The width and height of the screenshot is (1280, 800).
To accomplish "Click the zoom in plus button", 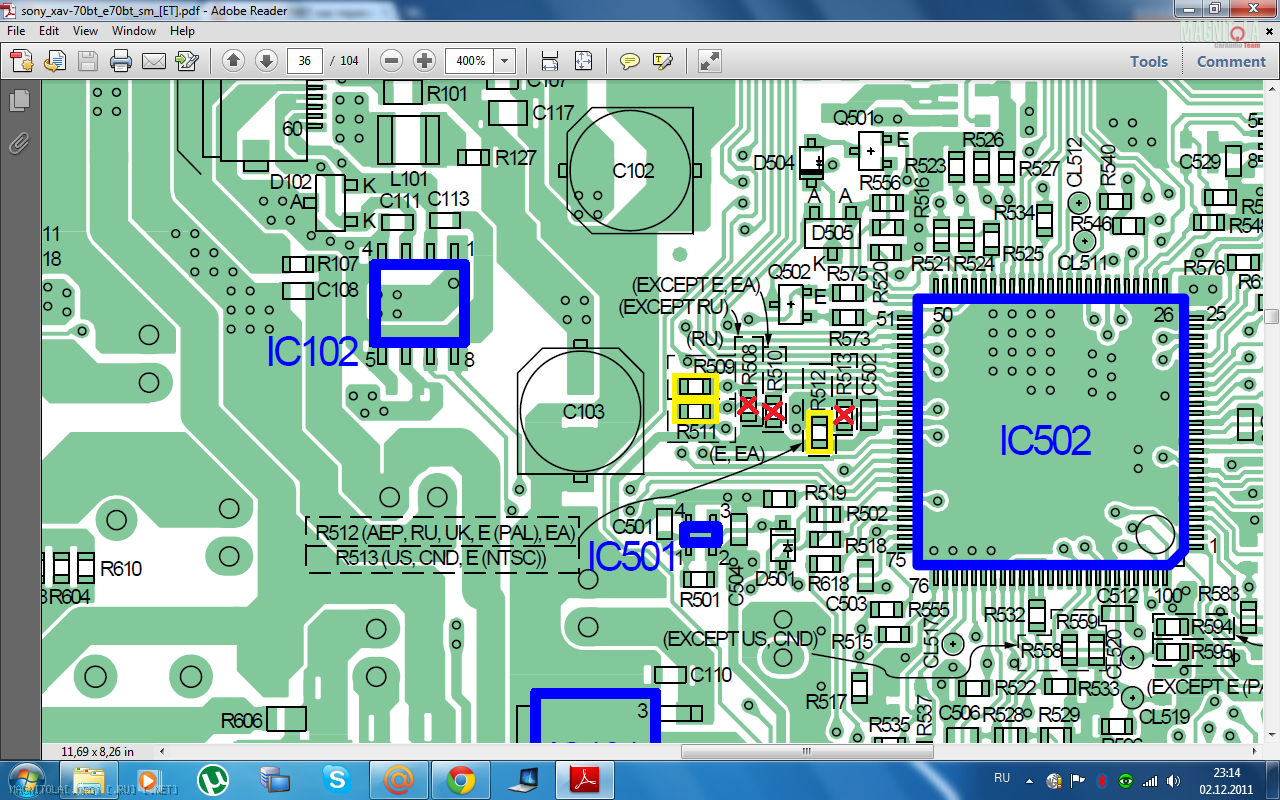I will click(x=424, y=61).
